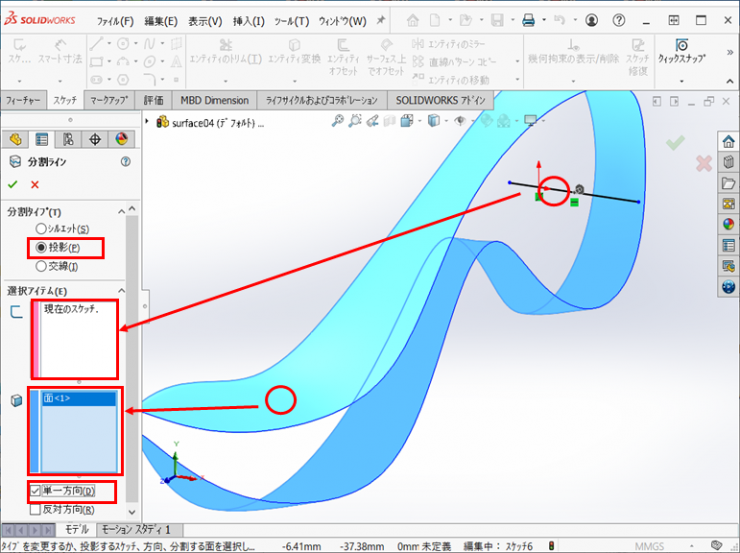
Task: Expand the surface04 feature tree node
Action: coord(148,122)
